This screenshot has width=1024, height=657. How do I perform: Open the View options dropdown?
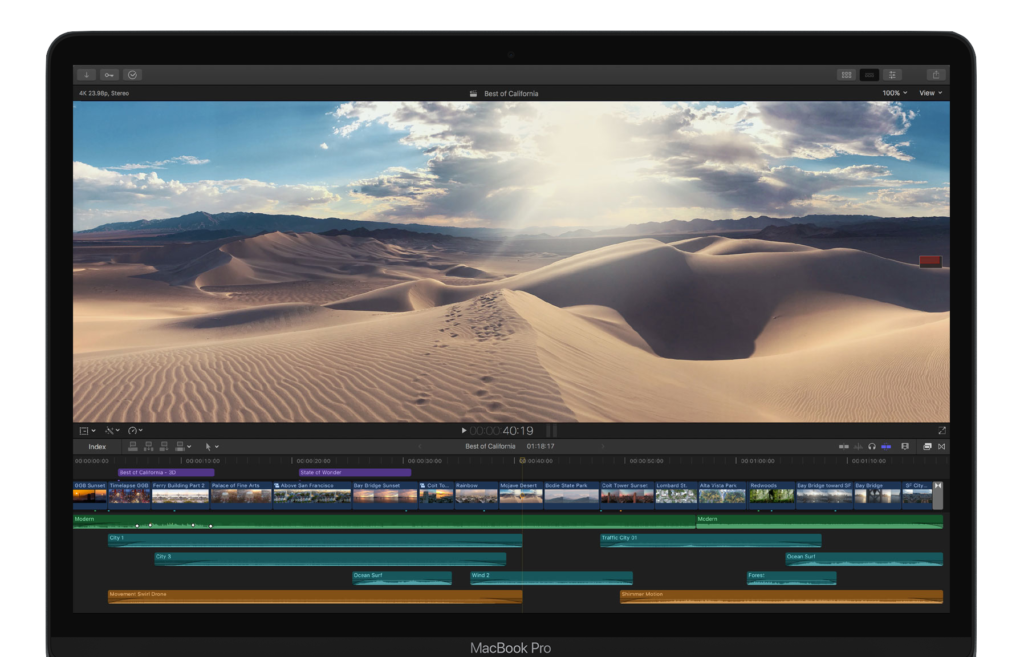tap(930, 93)
